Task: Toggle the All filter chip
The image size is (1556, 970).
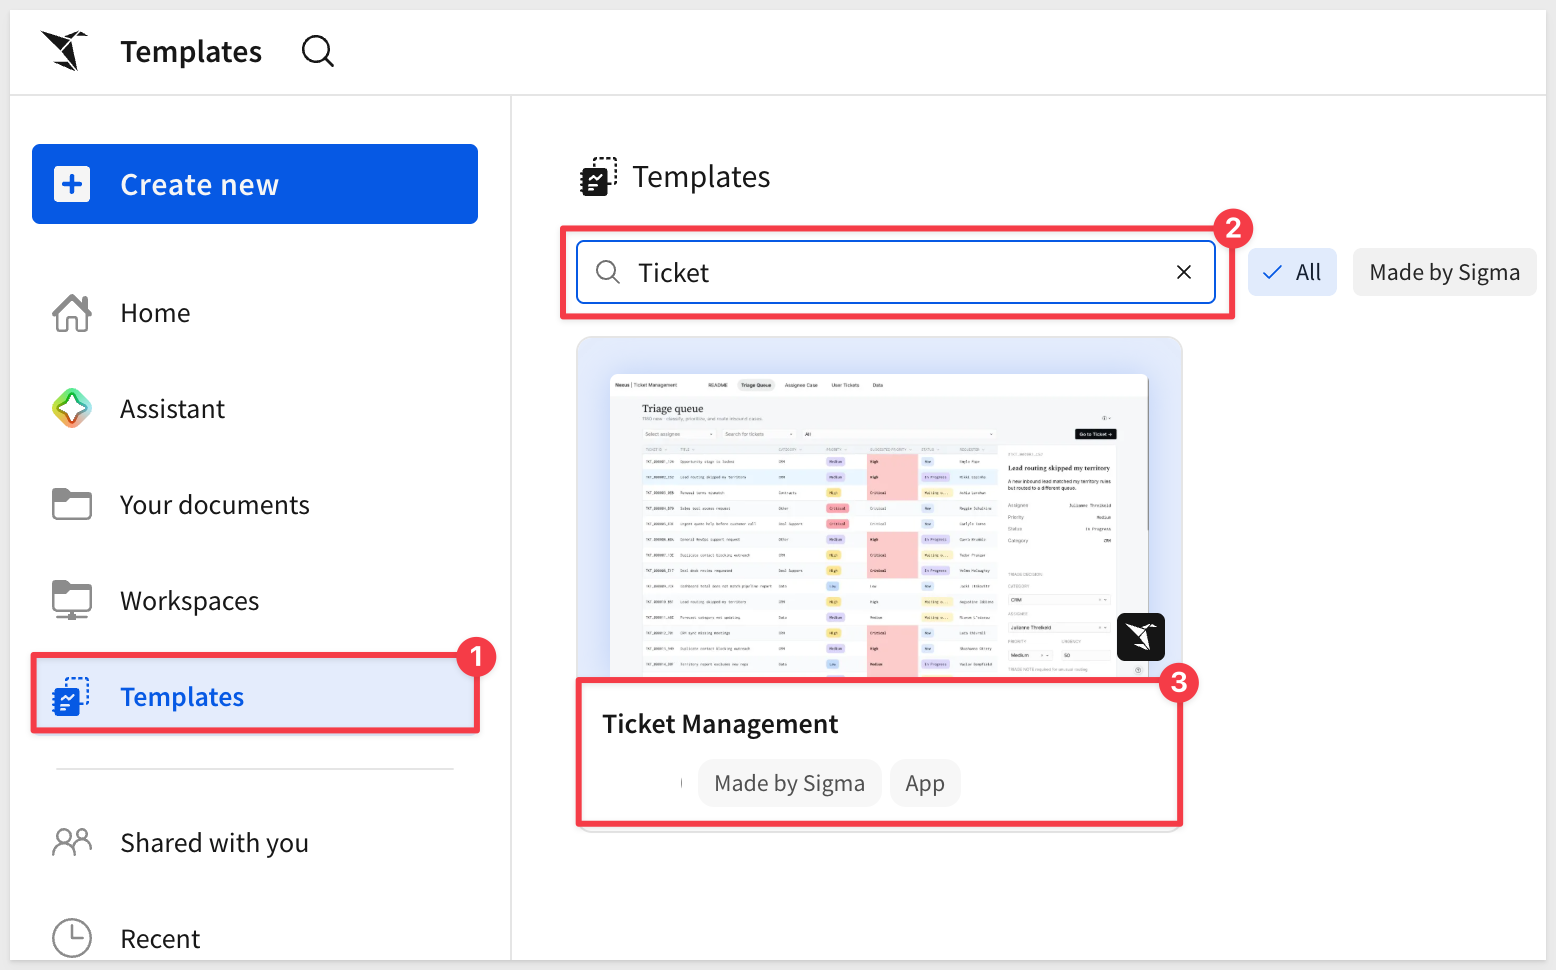Action: click(x=1292, y=272)
